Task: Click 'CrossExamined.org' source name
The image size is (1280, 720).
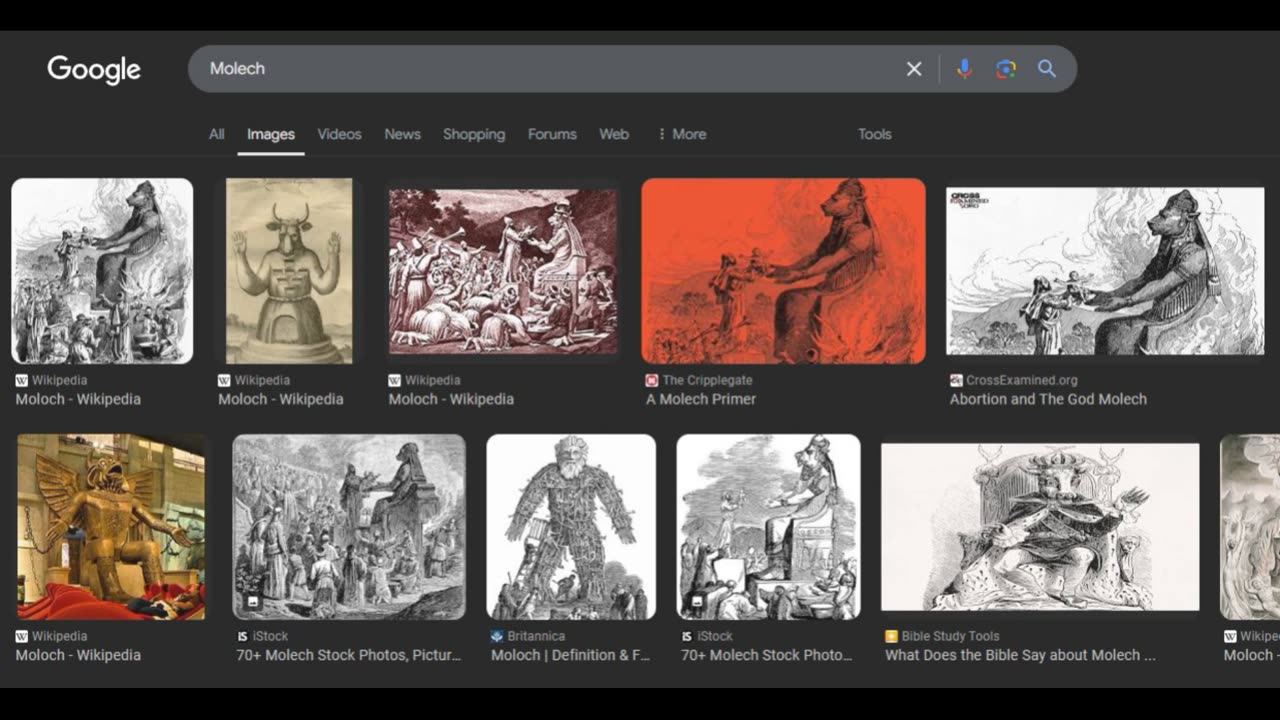Action: tap(1022, 380)
